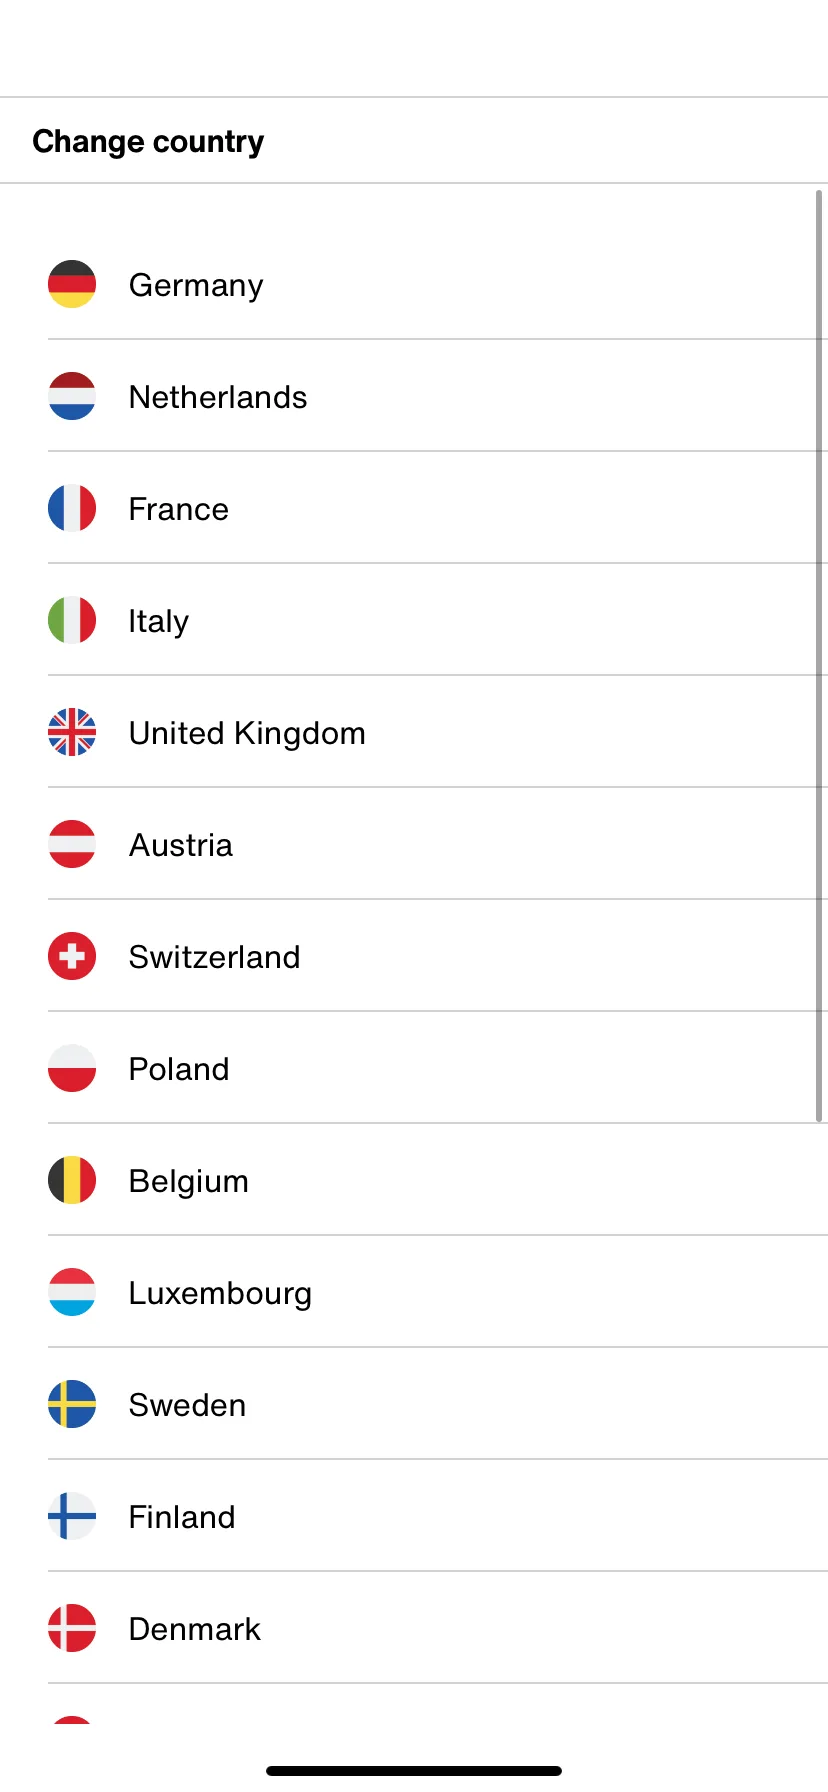Tap the Change country header
The height and width of the screenshot is (1792, 828).
(148, 142)
